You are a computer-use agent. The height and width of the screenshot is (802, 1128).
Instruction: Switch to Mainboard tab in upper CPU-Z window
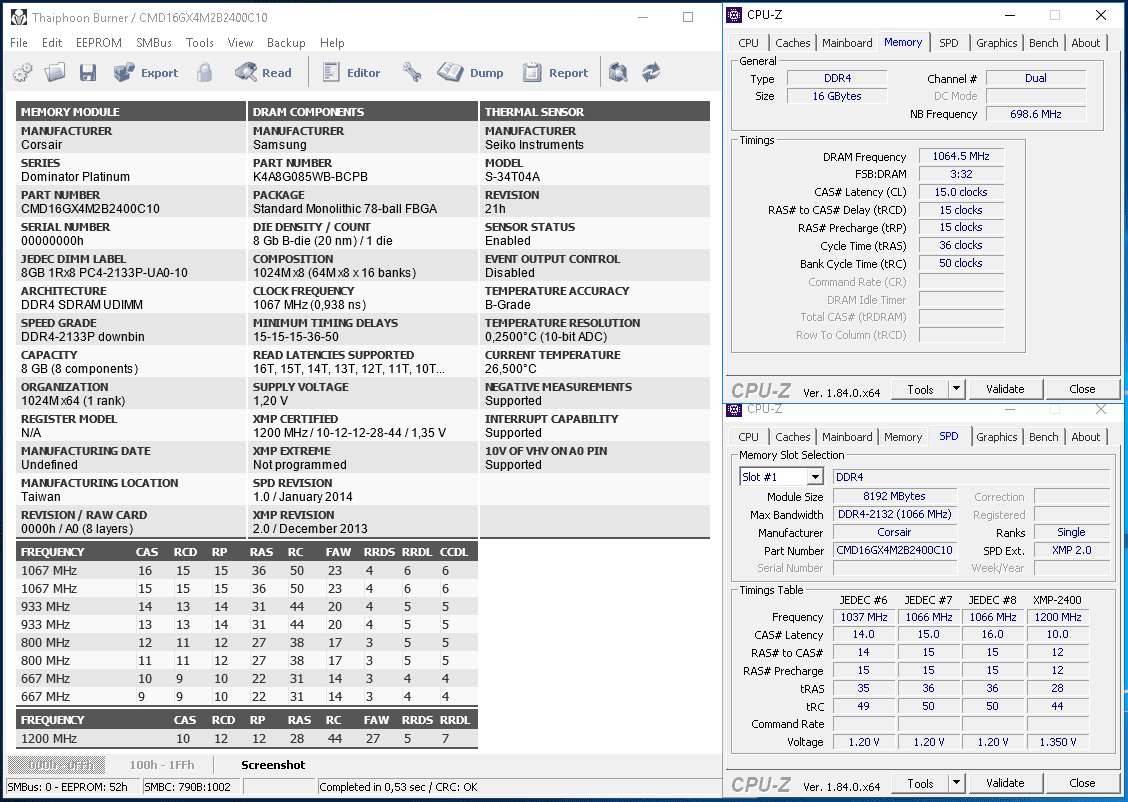[847, 43]
